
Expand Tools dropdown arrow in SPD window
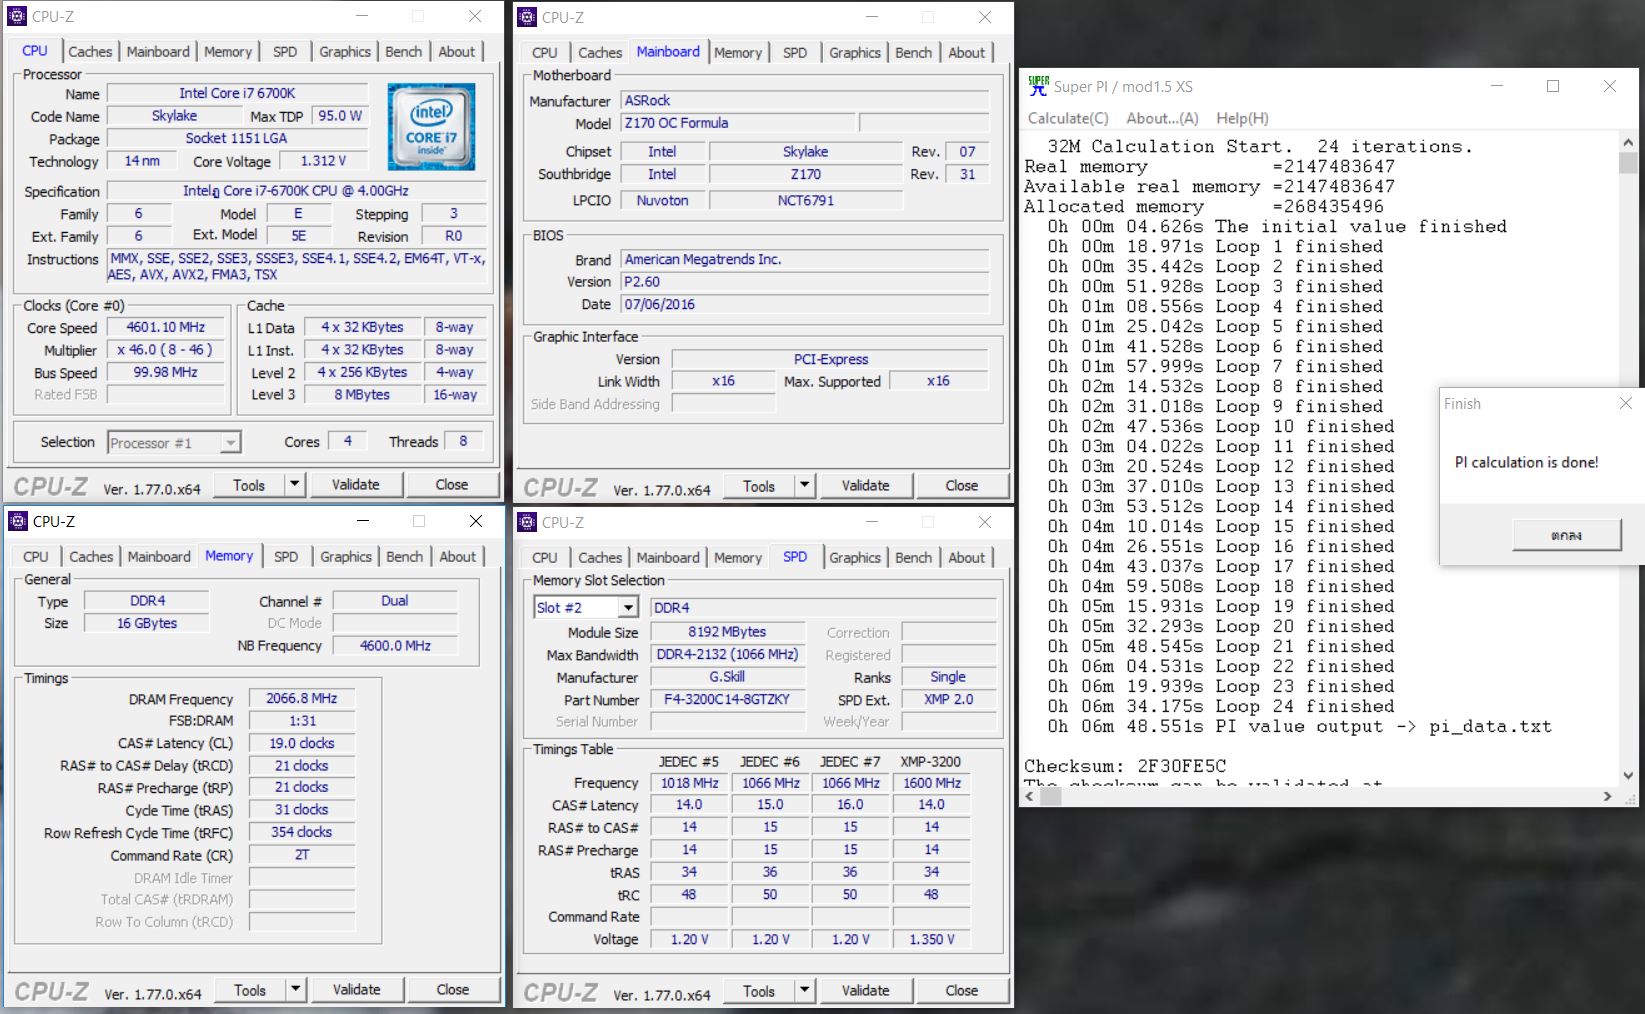tap(804, 991)
